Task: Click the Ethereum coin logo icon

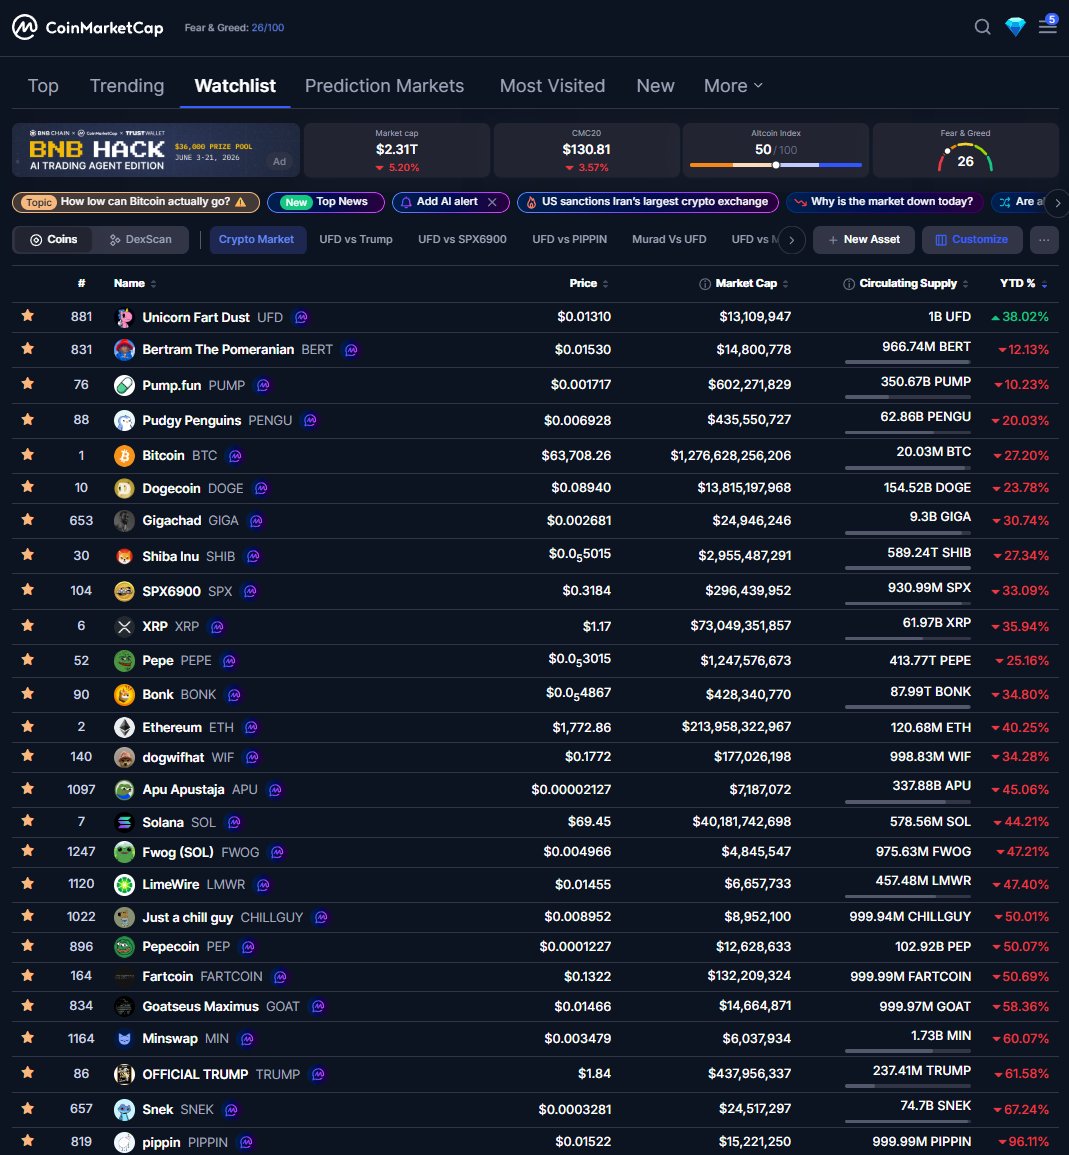Action: point(125,727)
